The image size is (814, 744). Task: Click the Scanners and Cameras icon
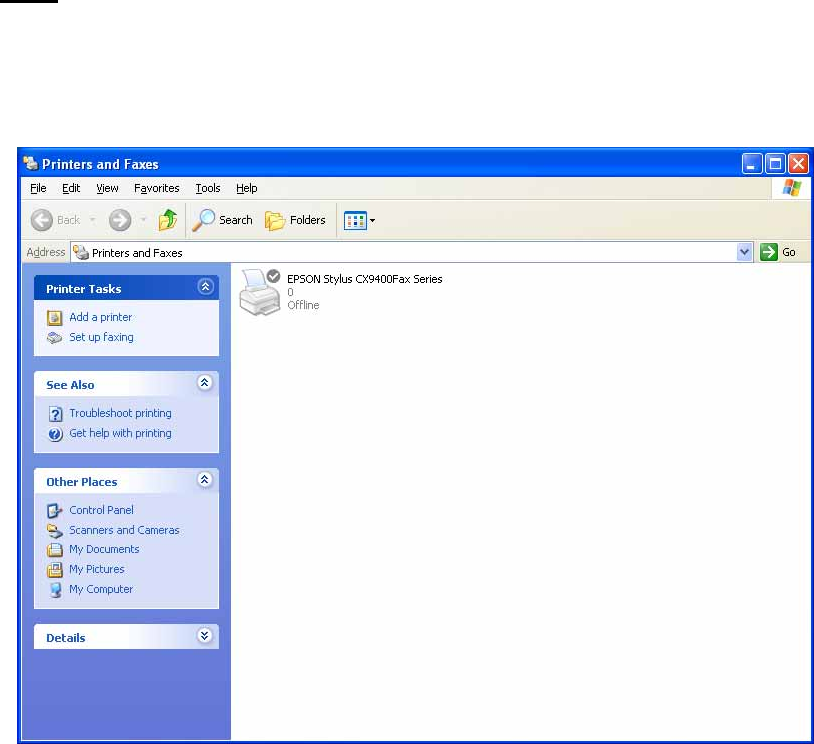click(55, 531)
